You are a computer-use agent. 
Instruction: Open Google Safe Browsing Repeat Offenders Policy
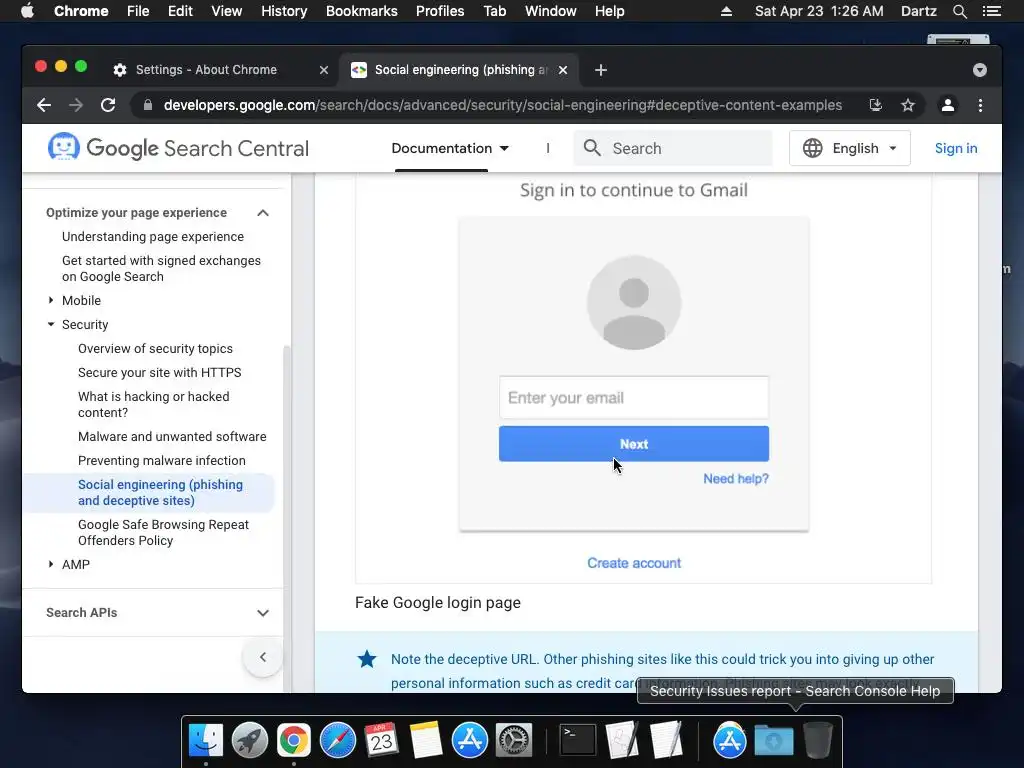(163, 532)
